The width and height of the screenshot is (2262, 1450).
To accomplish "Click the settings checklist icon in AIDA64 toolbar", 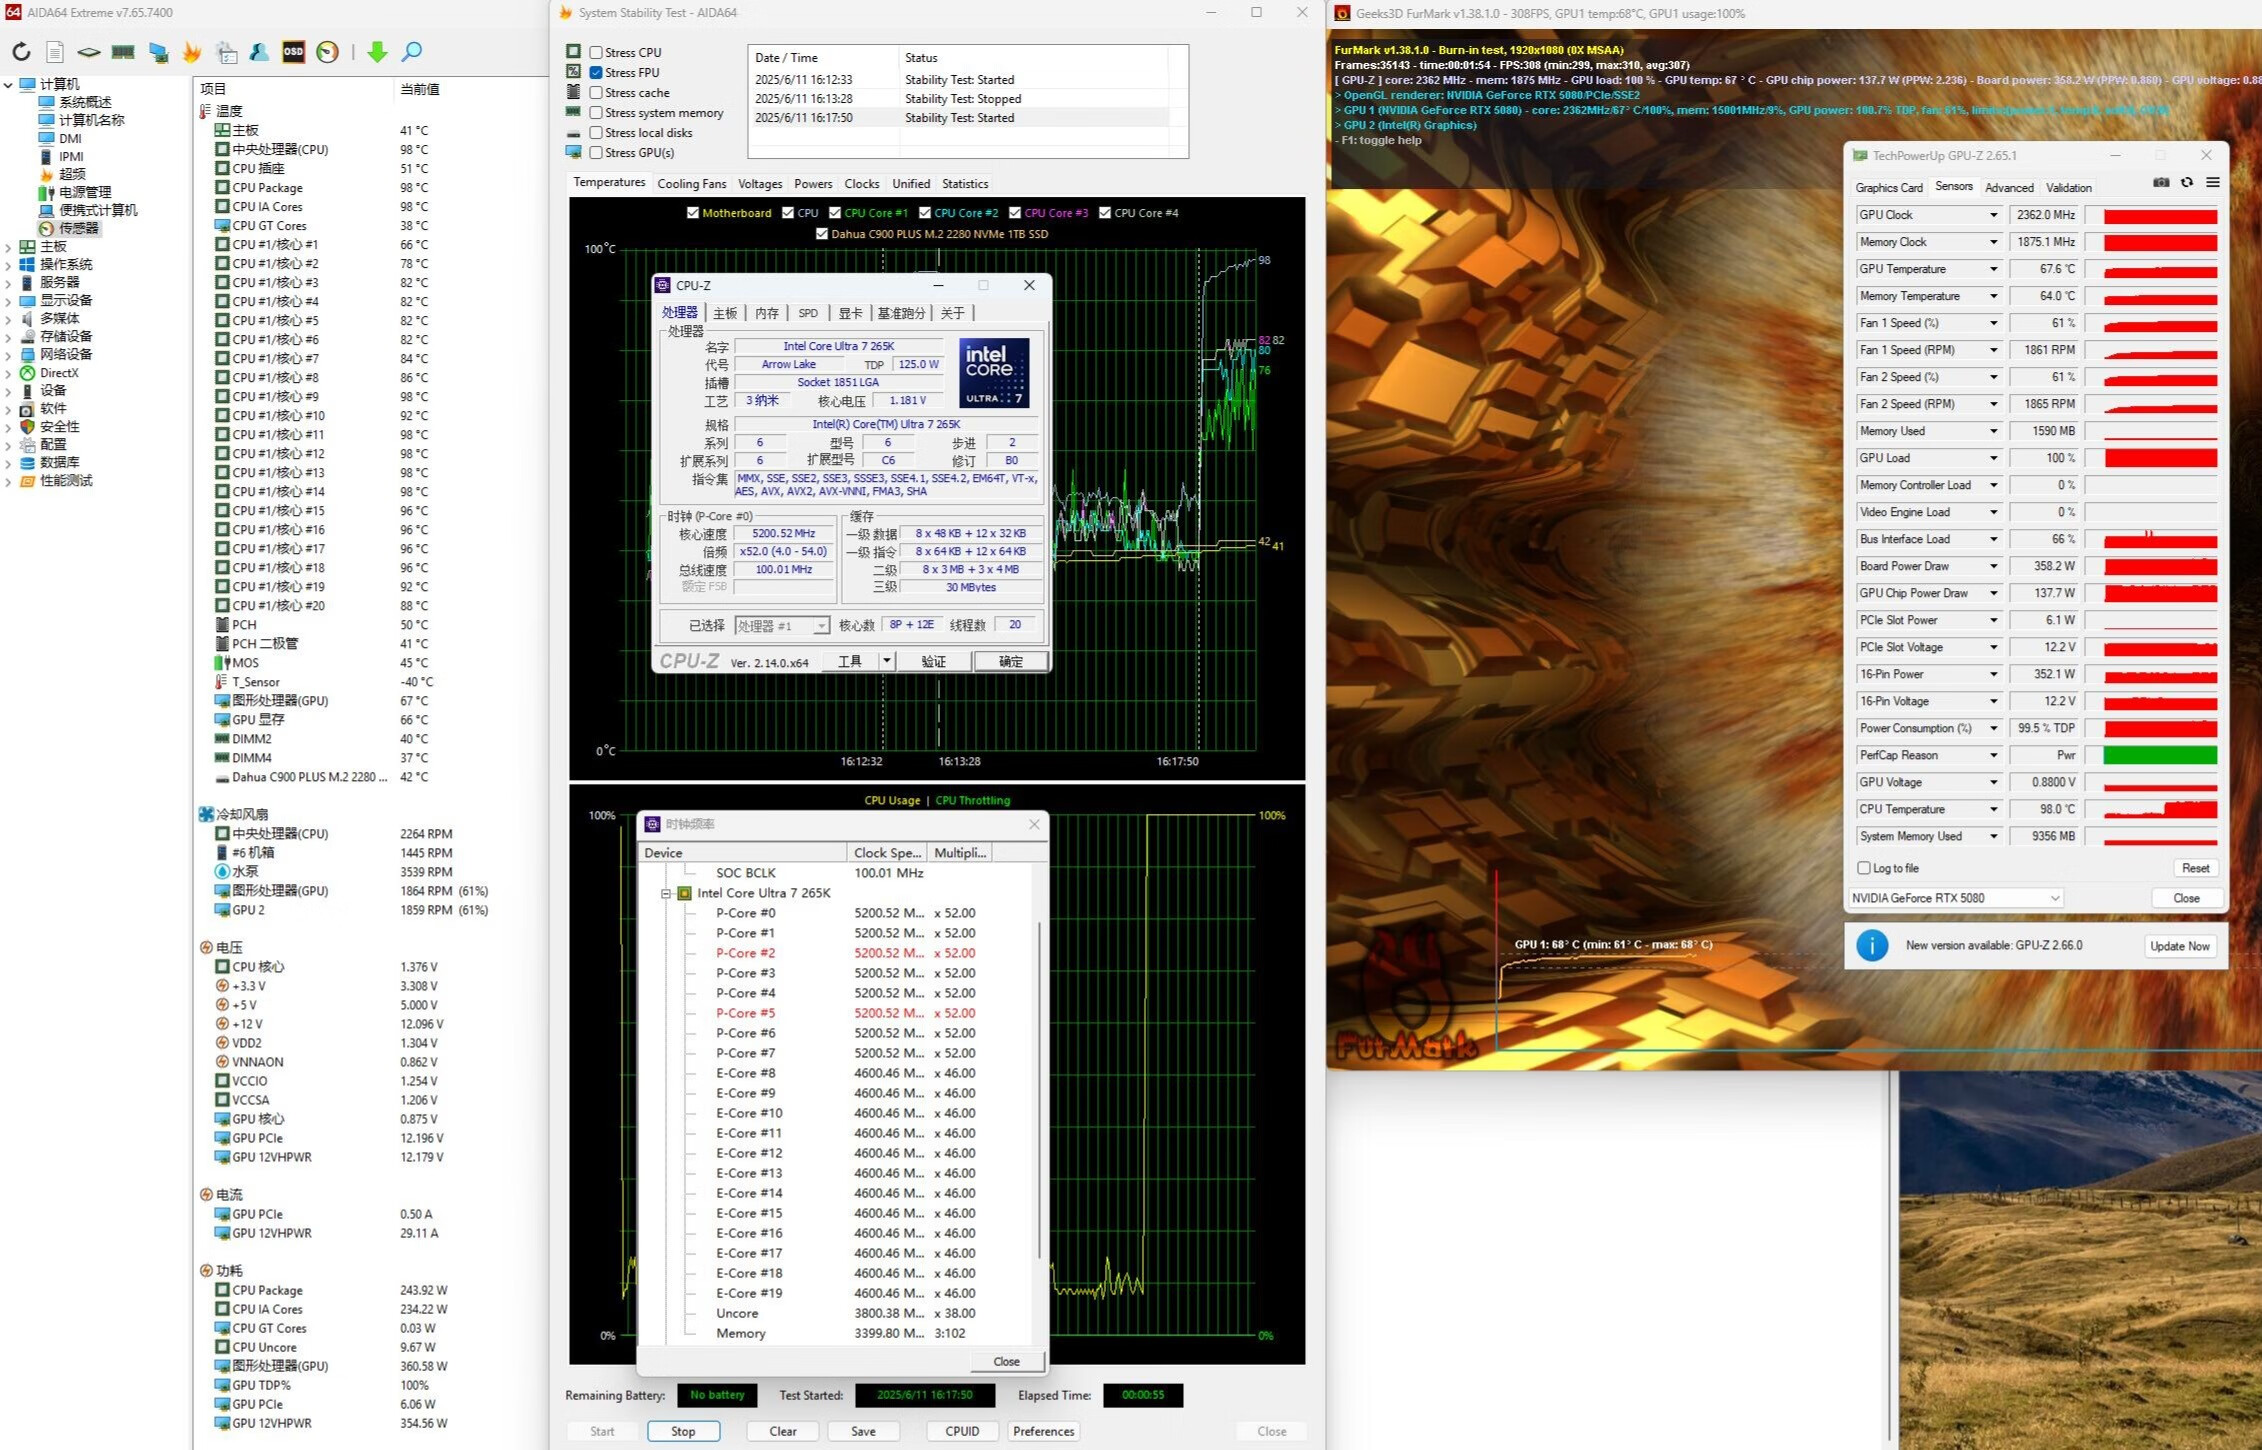I will 226,52.
